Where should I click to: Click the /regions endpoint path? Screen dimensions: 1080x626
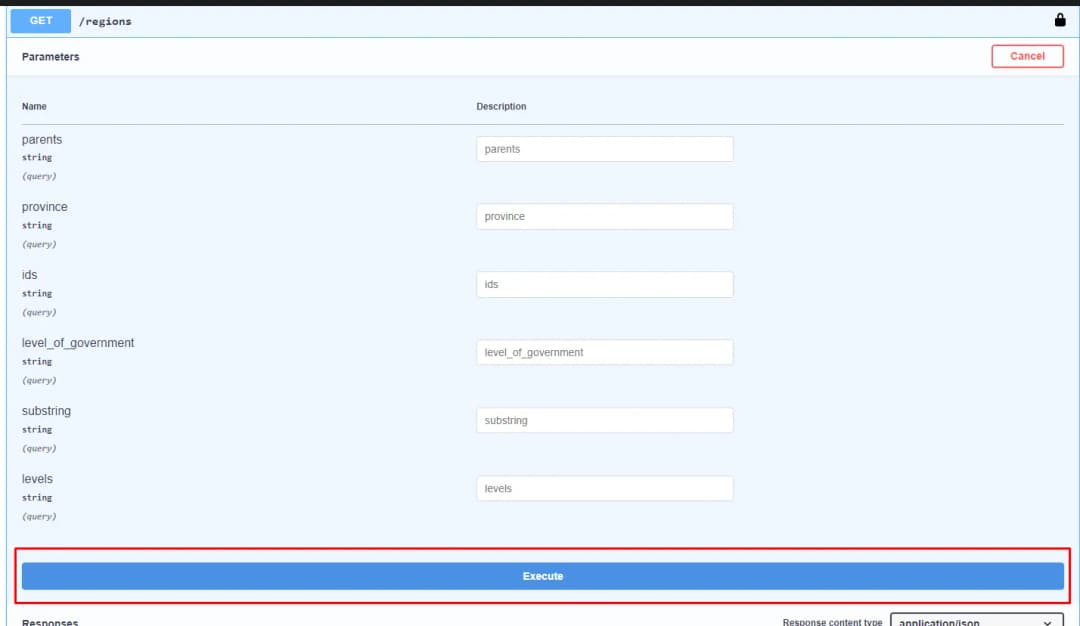coord(105,21)
